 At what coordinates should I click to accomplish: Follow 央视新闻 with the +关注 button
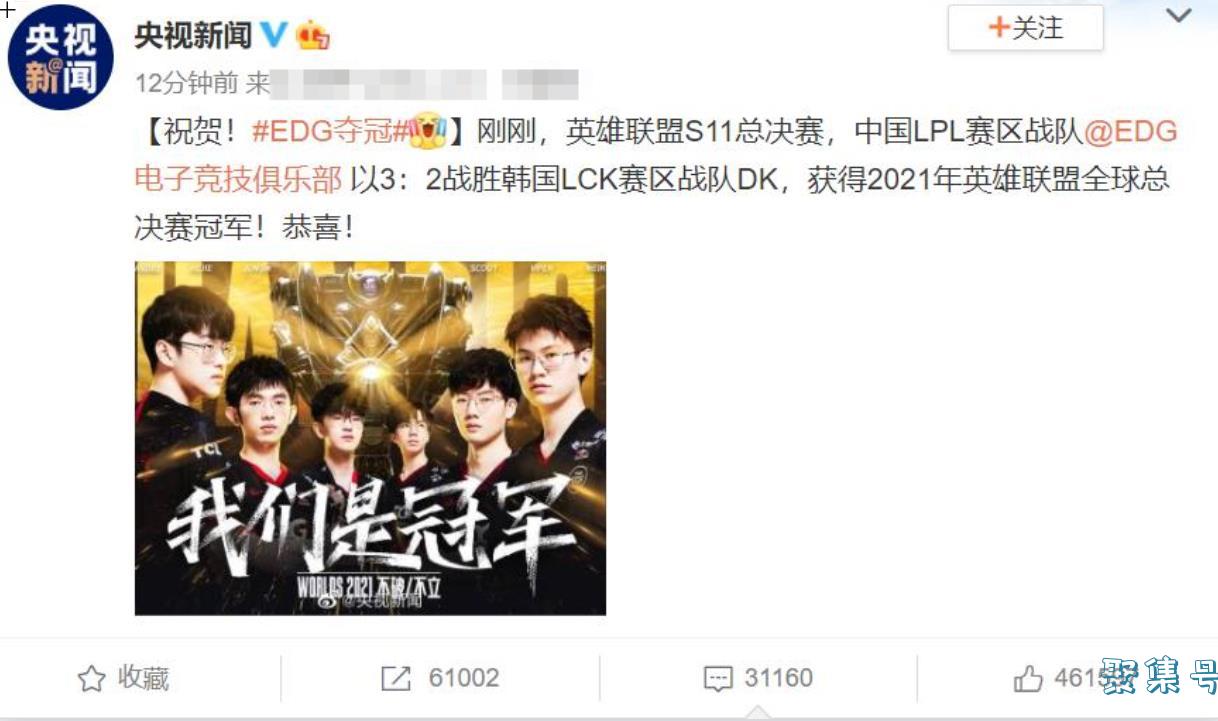click(1025, 28)
